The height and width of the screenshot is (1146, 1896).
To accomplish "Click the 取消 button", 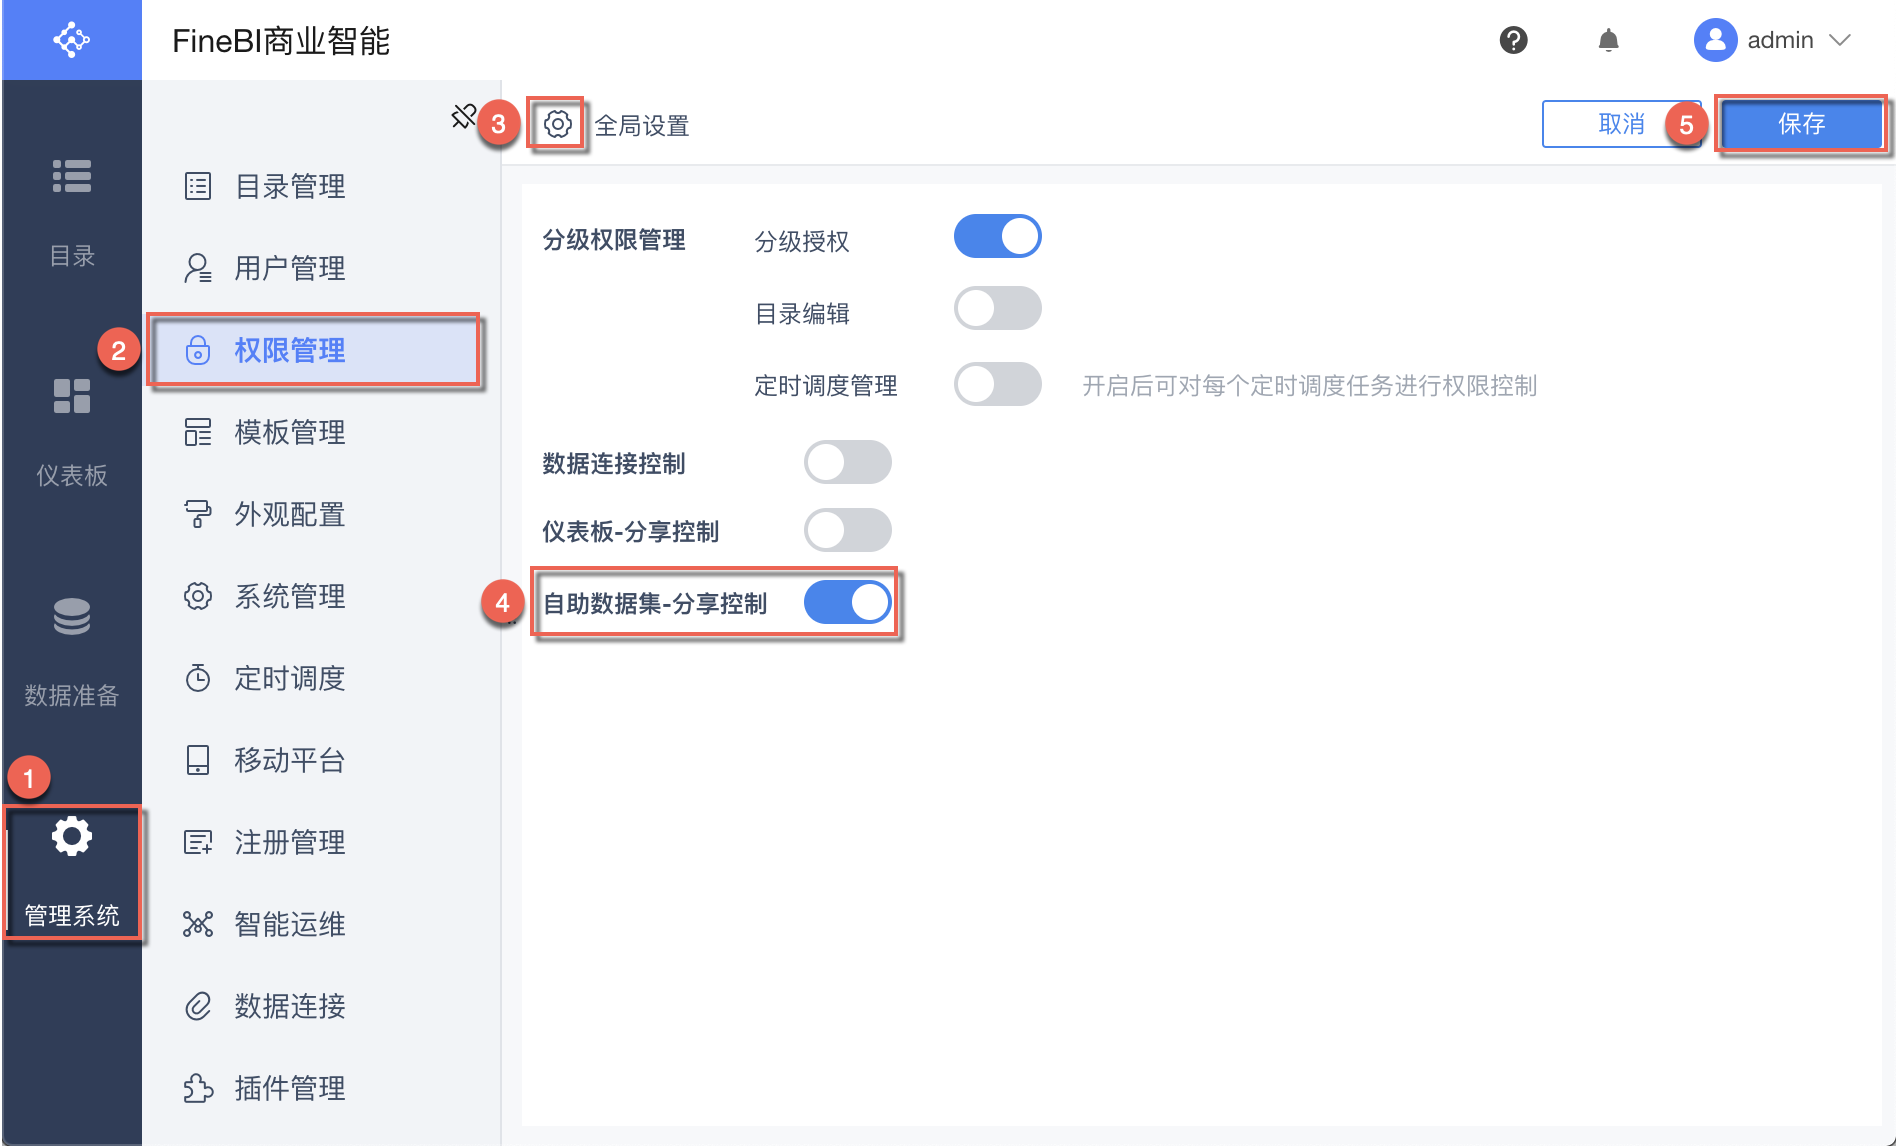I will coord(1620,124).
